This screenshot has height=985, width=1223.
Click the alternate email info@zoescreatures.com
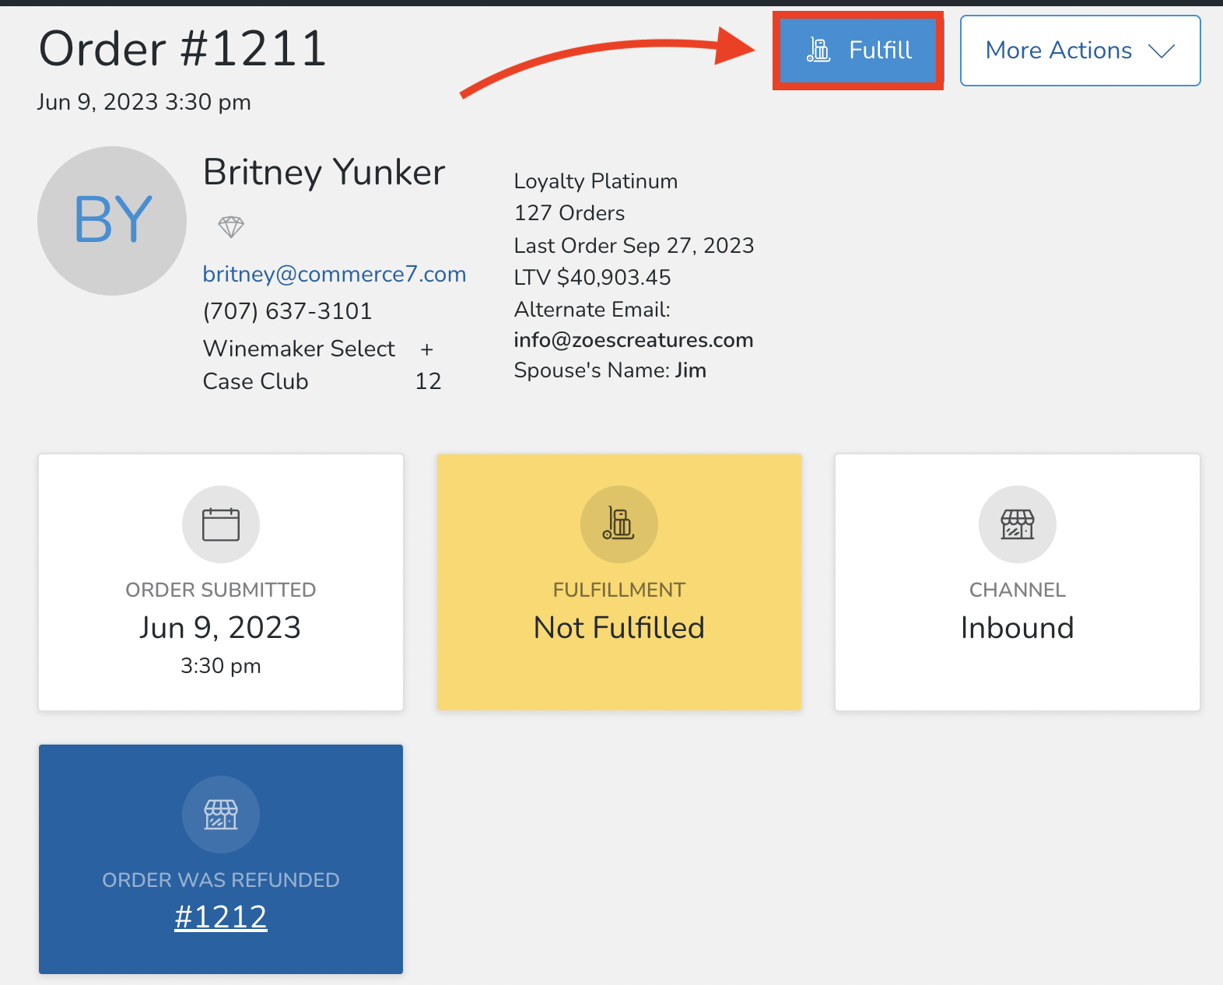(x=633, y=340)
